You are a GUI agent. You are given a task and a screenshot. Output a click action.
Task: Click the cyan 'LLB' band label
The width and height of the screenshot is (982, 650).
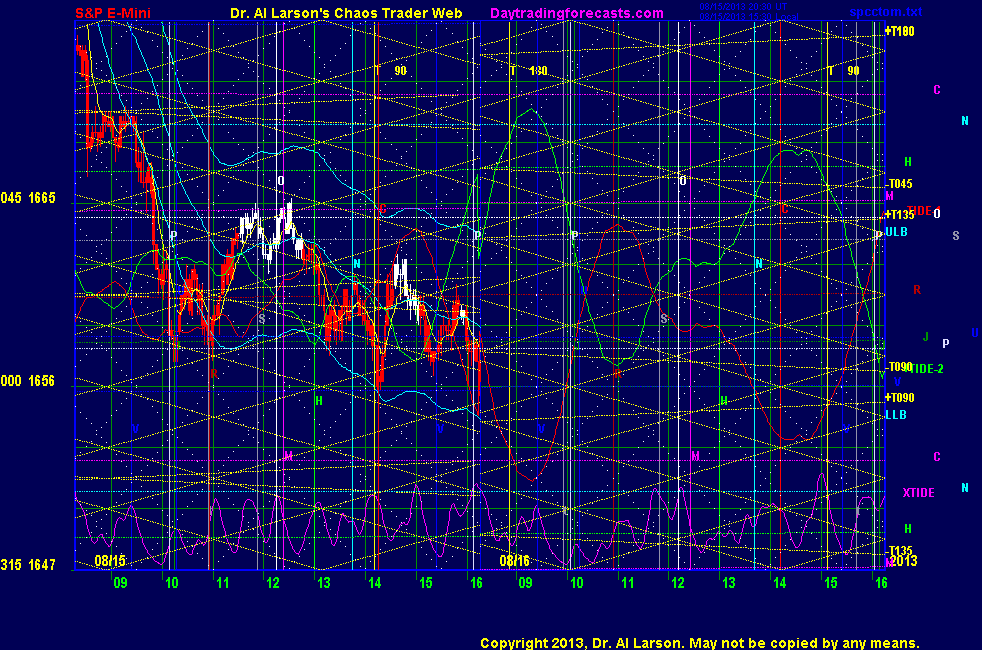pos(896,415)
